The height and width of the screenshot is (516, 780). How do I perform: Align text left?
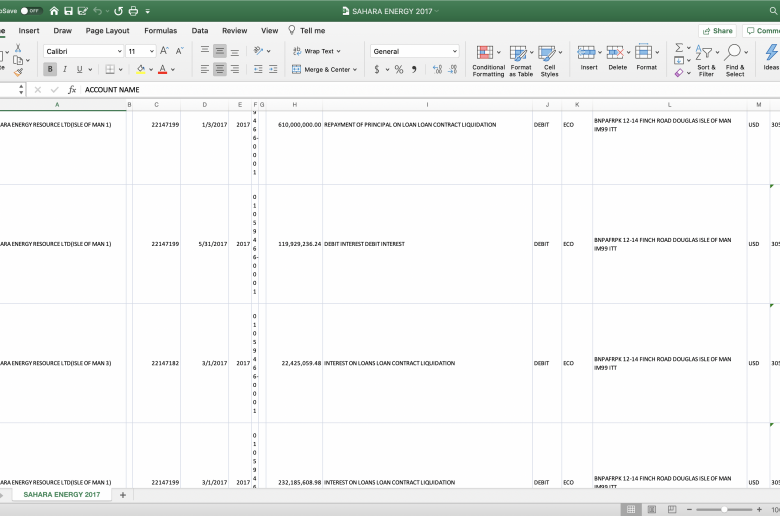coord(204,69)
